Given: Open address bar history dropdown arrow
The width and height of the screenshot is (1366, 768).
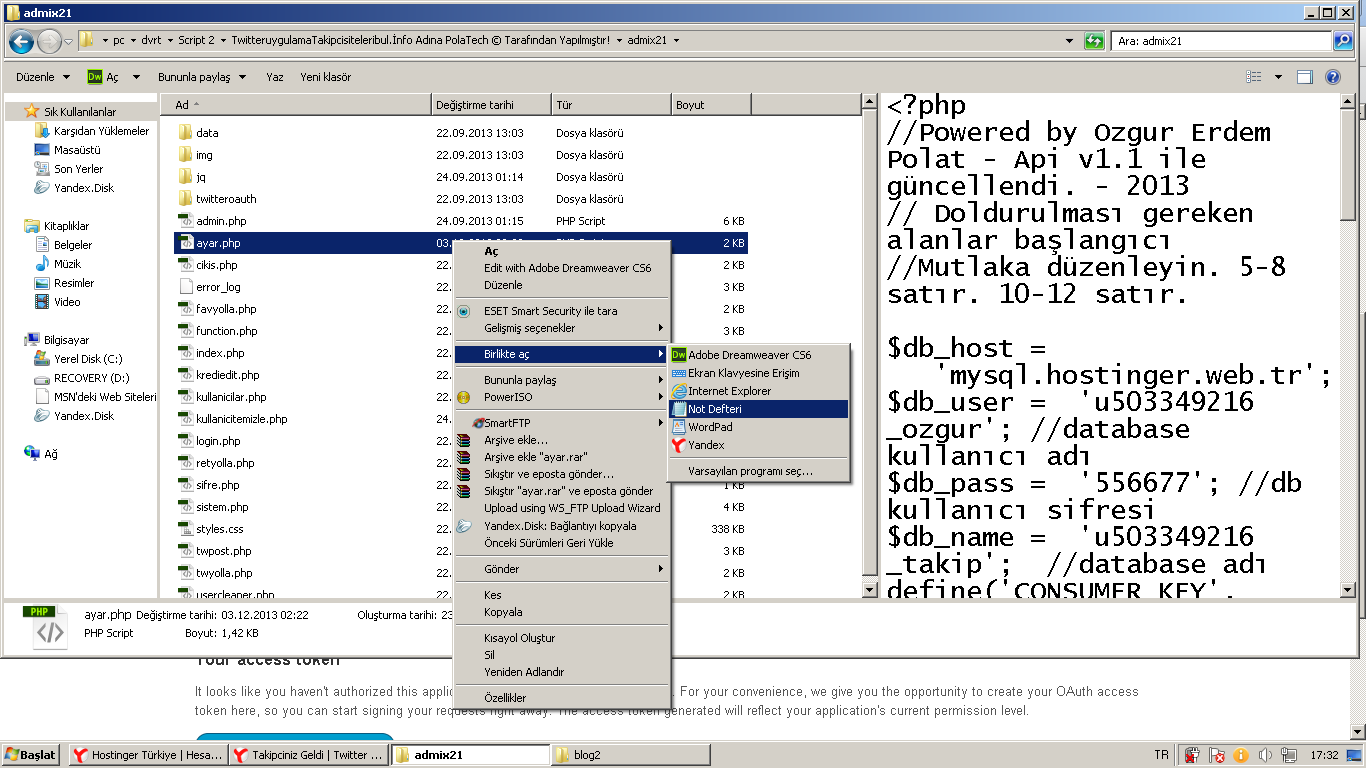Looking at the screenshot, I should pos(1071,41).
